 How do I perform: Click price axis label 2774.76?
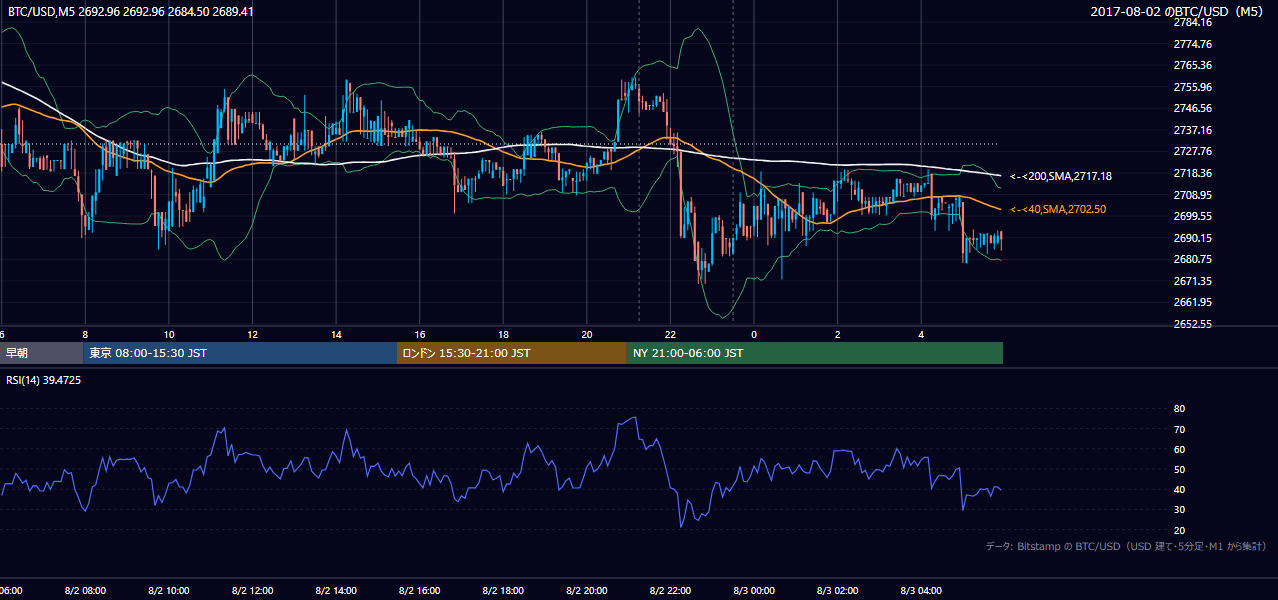pos(1192,44)
